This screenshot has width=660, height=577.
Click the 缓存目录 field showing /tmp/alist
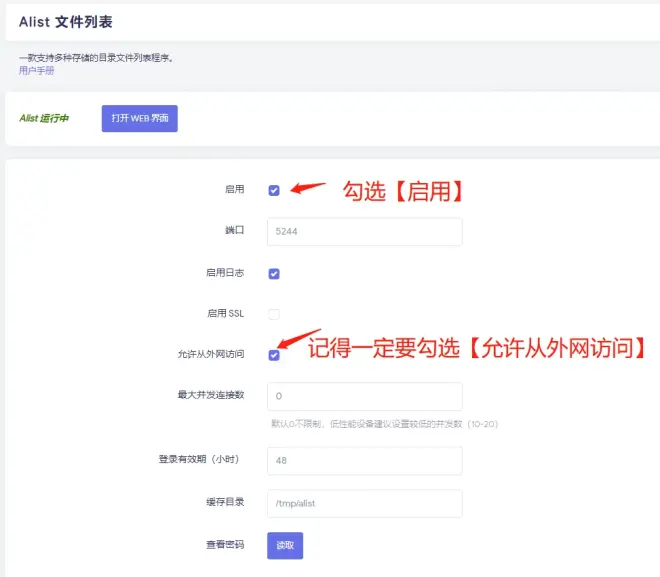(x=365, y=503)
